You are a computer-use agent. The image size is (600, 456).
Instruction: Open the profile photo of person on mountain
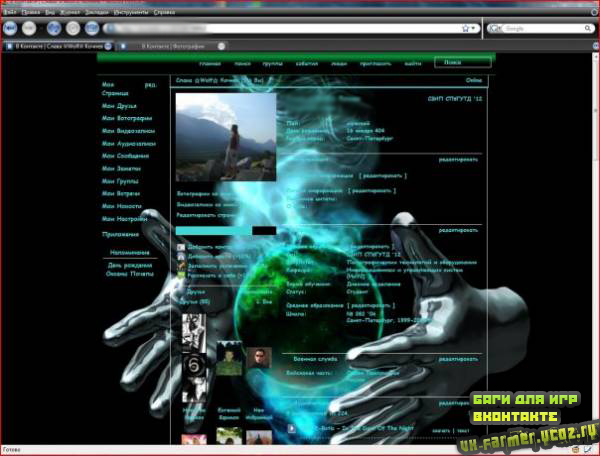[x=226, y=137]
